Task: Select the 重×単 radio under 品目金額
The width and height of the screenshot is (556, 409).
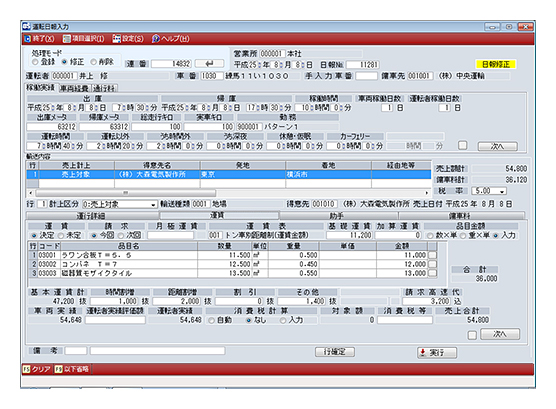Action: 463,236
